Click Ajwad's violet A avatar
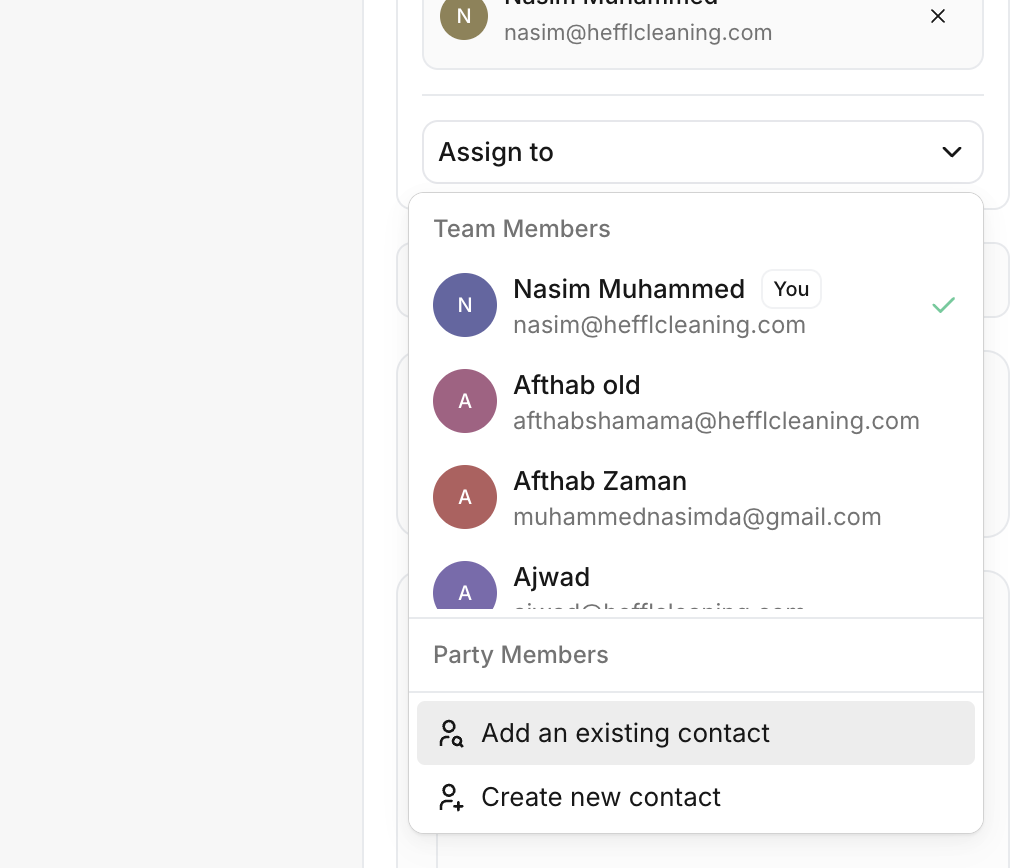1026x868 pixels. pyautogui.click(x=465, y=588)
